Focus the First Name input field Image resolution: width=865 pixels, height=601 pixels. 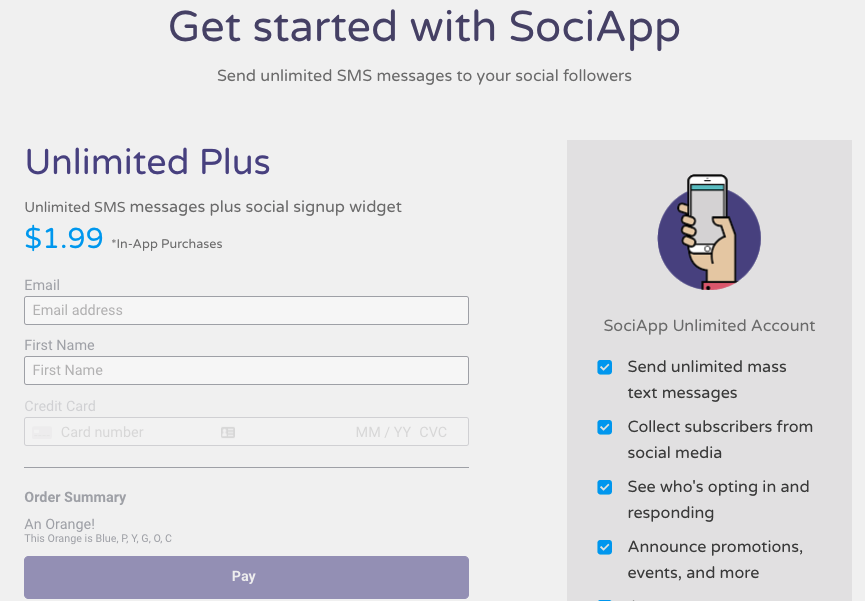247,370
